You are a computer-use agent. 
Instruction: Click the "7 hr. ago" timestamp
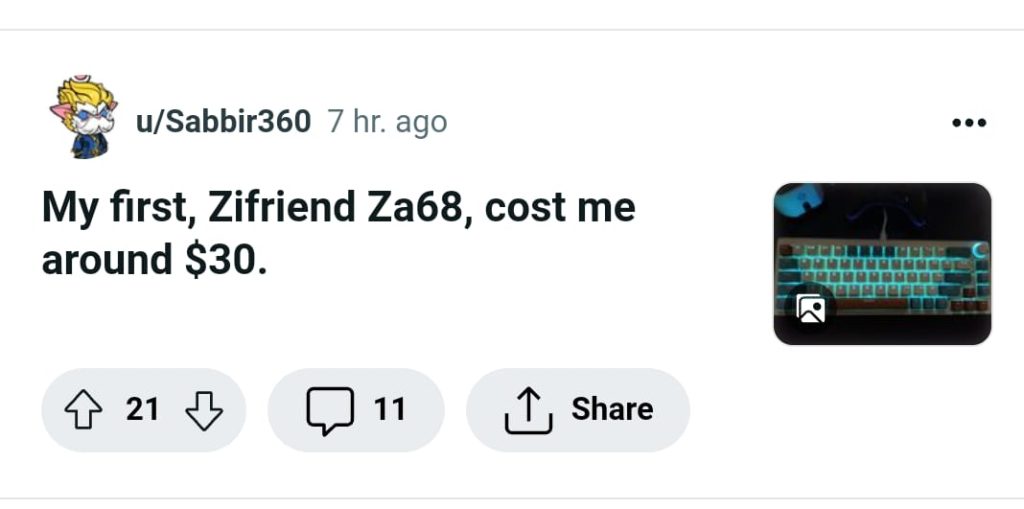pyautogui.click(x=387, y=122)
